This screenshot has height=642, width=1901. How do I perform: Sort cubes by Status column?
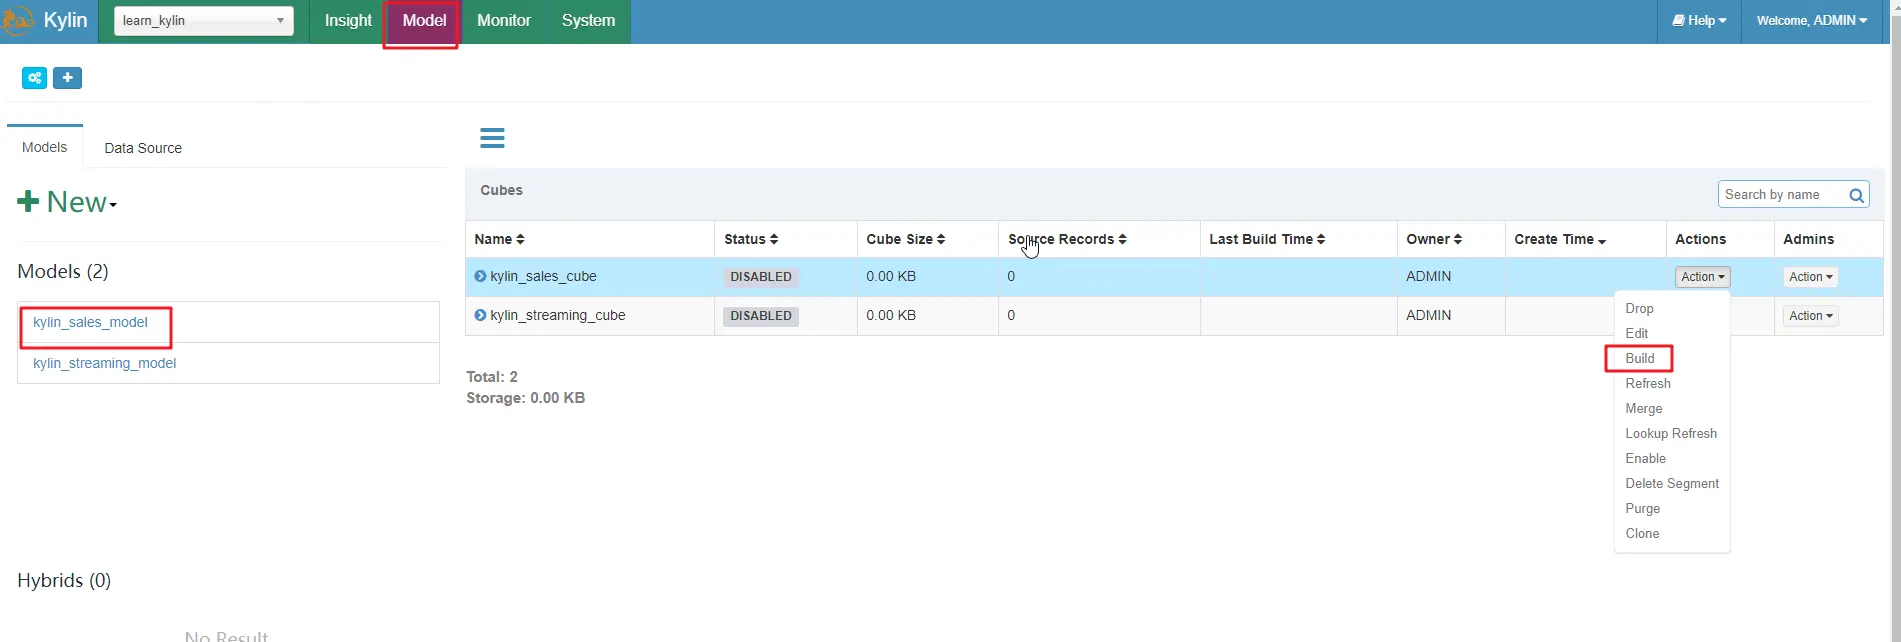[x=751, y=239]
